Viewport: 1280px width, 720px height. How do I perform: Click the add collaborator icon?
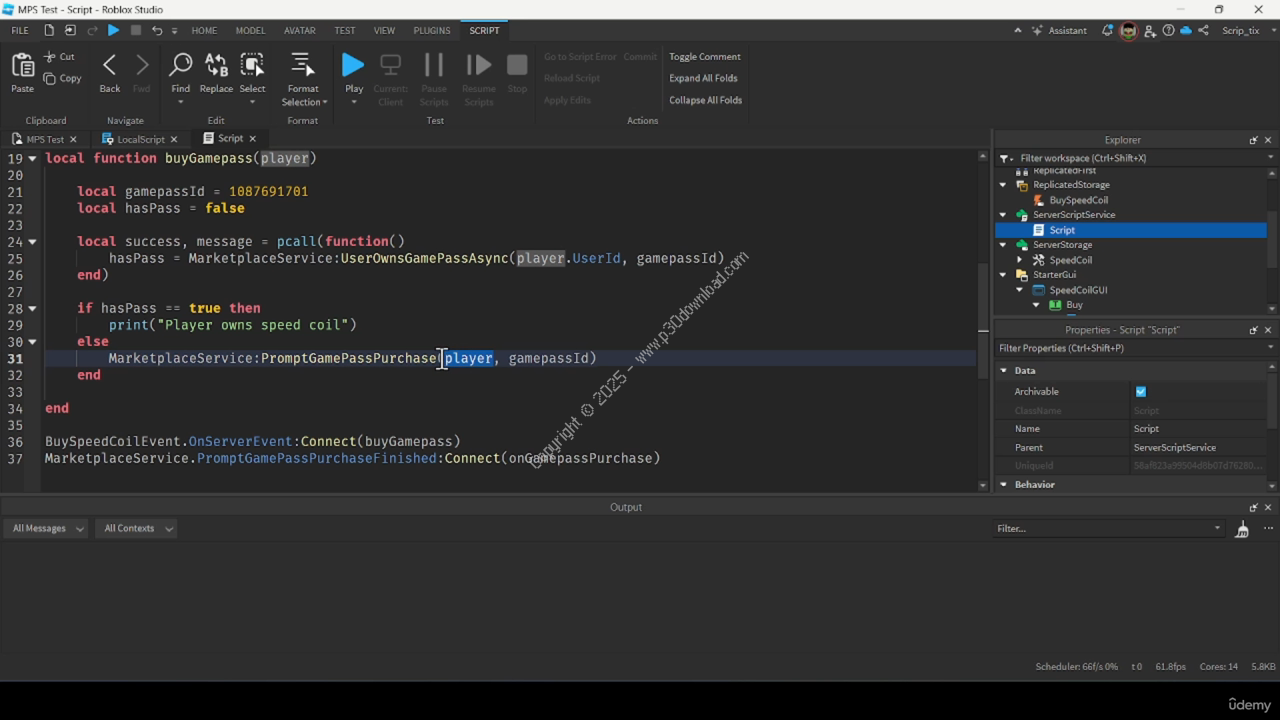[x=1151, y=30]
